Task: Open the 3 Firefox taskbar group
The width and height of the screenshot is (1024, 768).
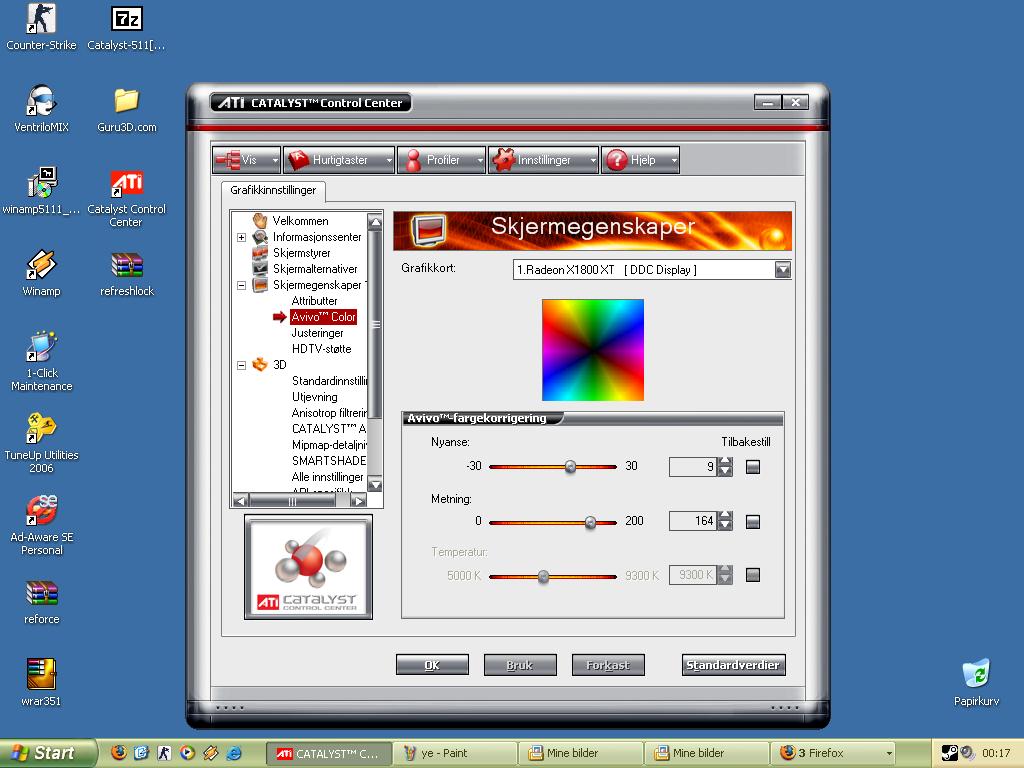Action: tap(834, 753)
